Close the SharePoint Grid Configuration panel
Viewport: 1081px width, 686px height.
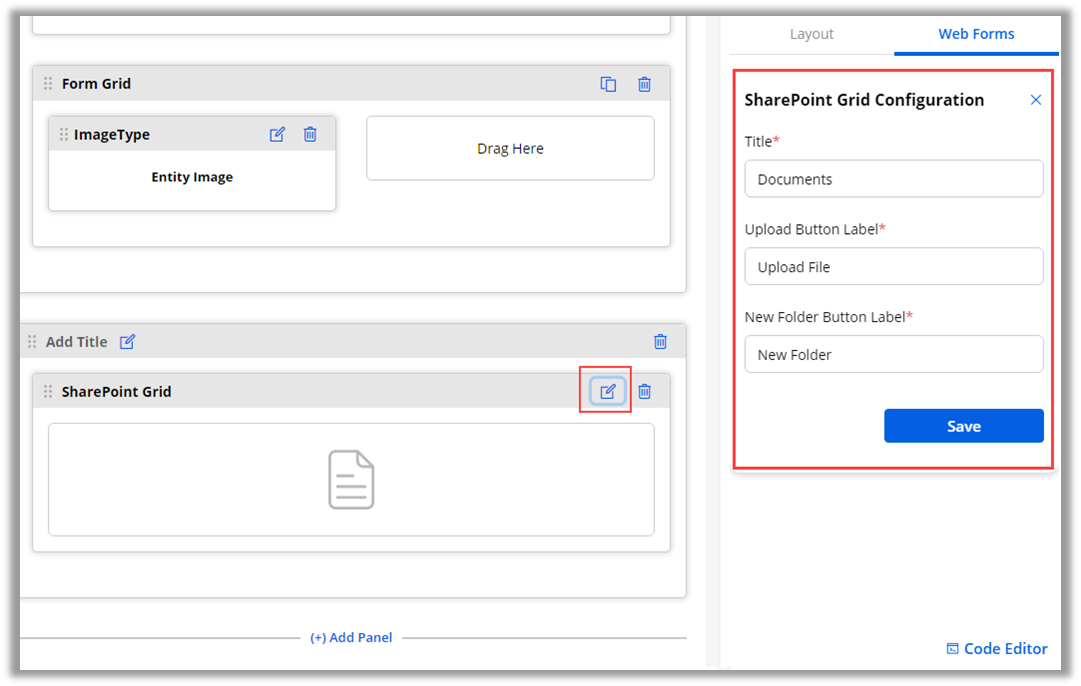point(1036,100)
